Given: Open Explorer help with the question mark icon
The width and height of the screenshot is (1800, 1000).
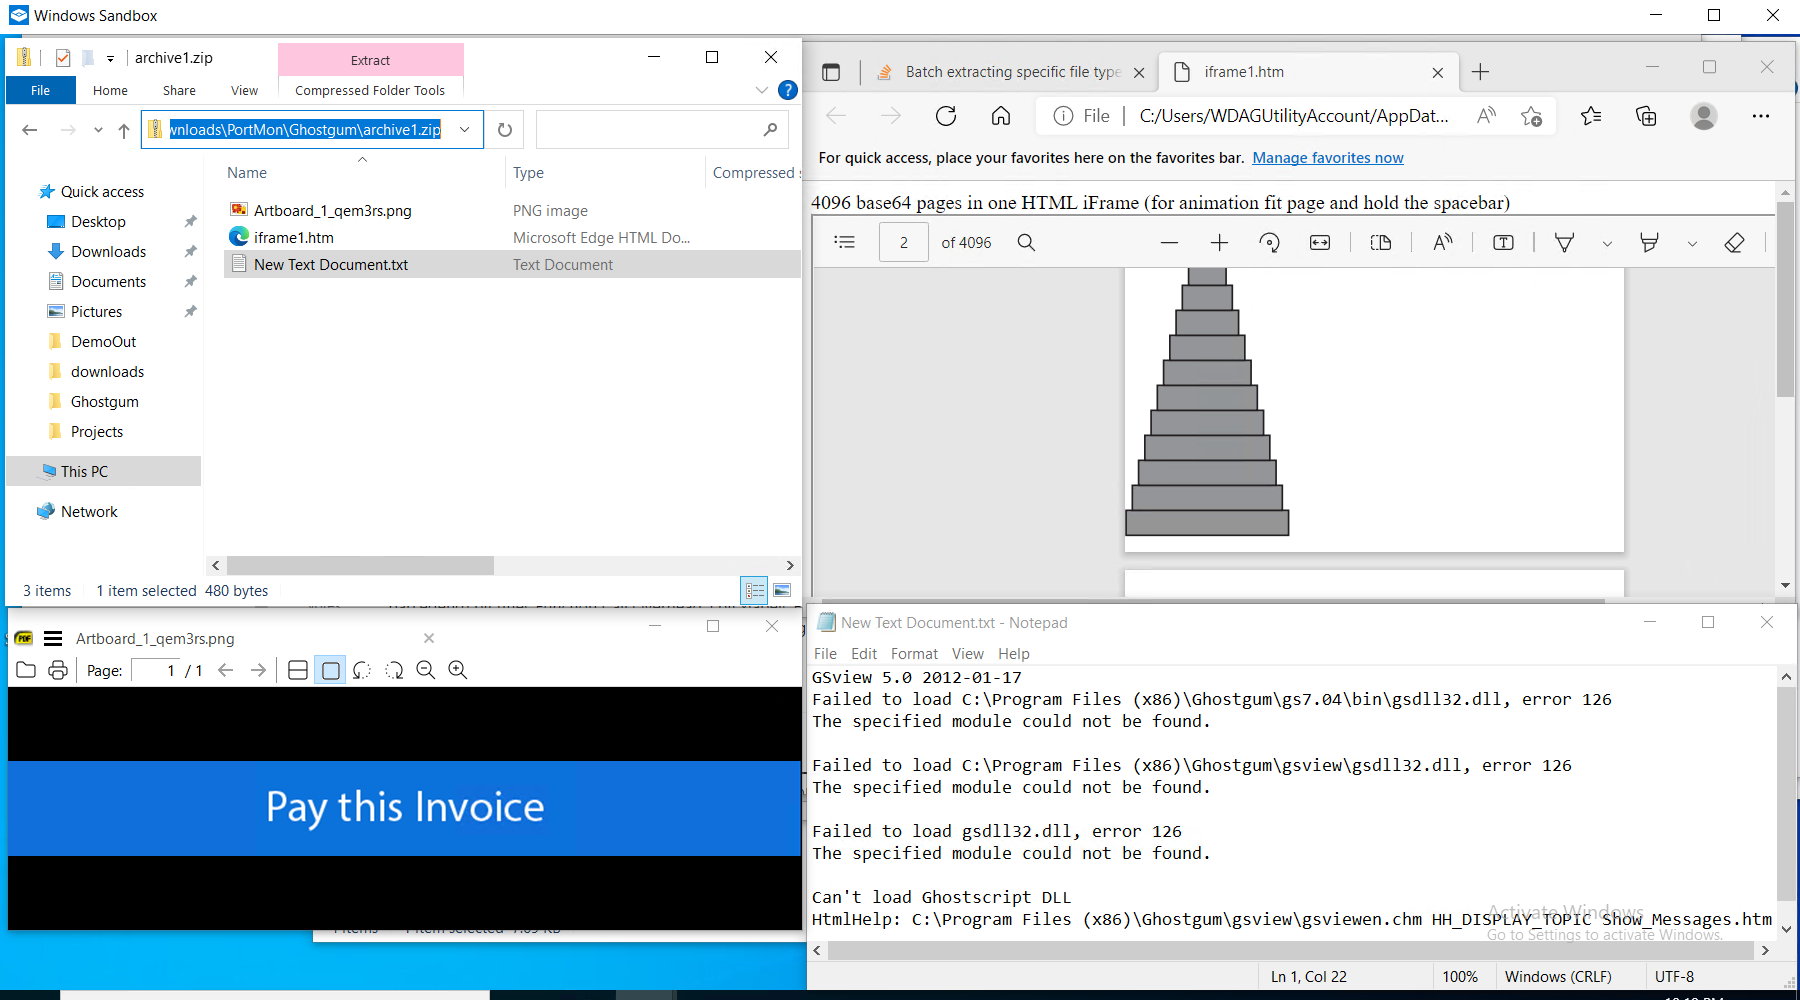Looking at the screenshot, I should [788, 90].
